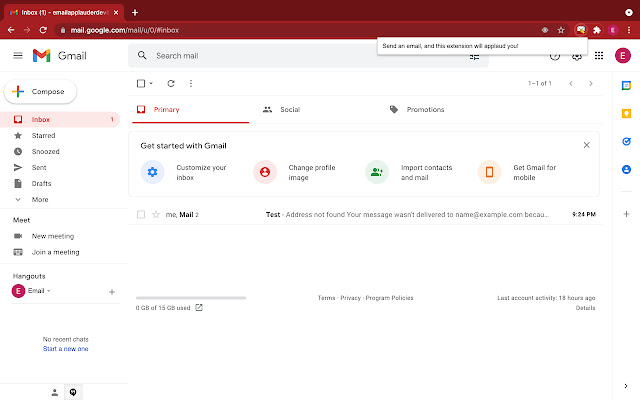Open Hangouts contacts person icon at bottom
Viewport: 640px width, 400px height.
click(55, 392)
